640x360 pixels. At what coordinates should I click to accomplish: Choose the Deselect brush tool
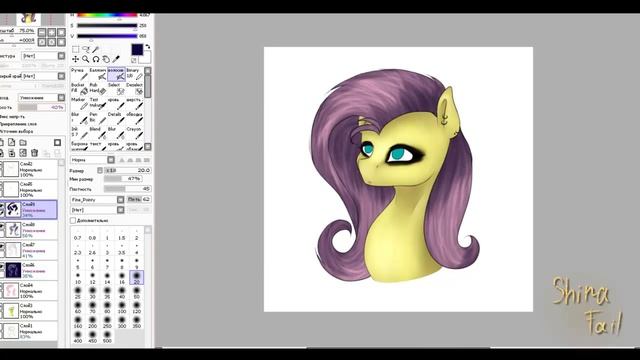tap(134, 89)
